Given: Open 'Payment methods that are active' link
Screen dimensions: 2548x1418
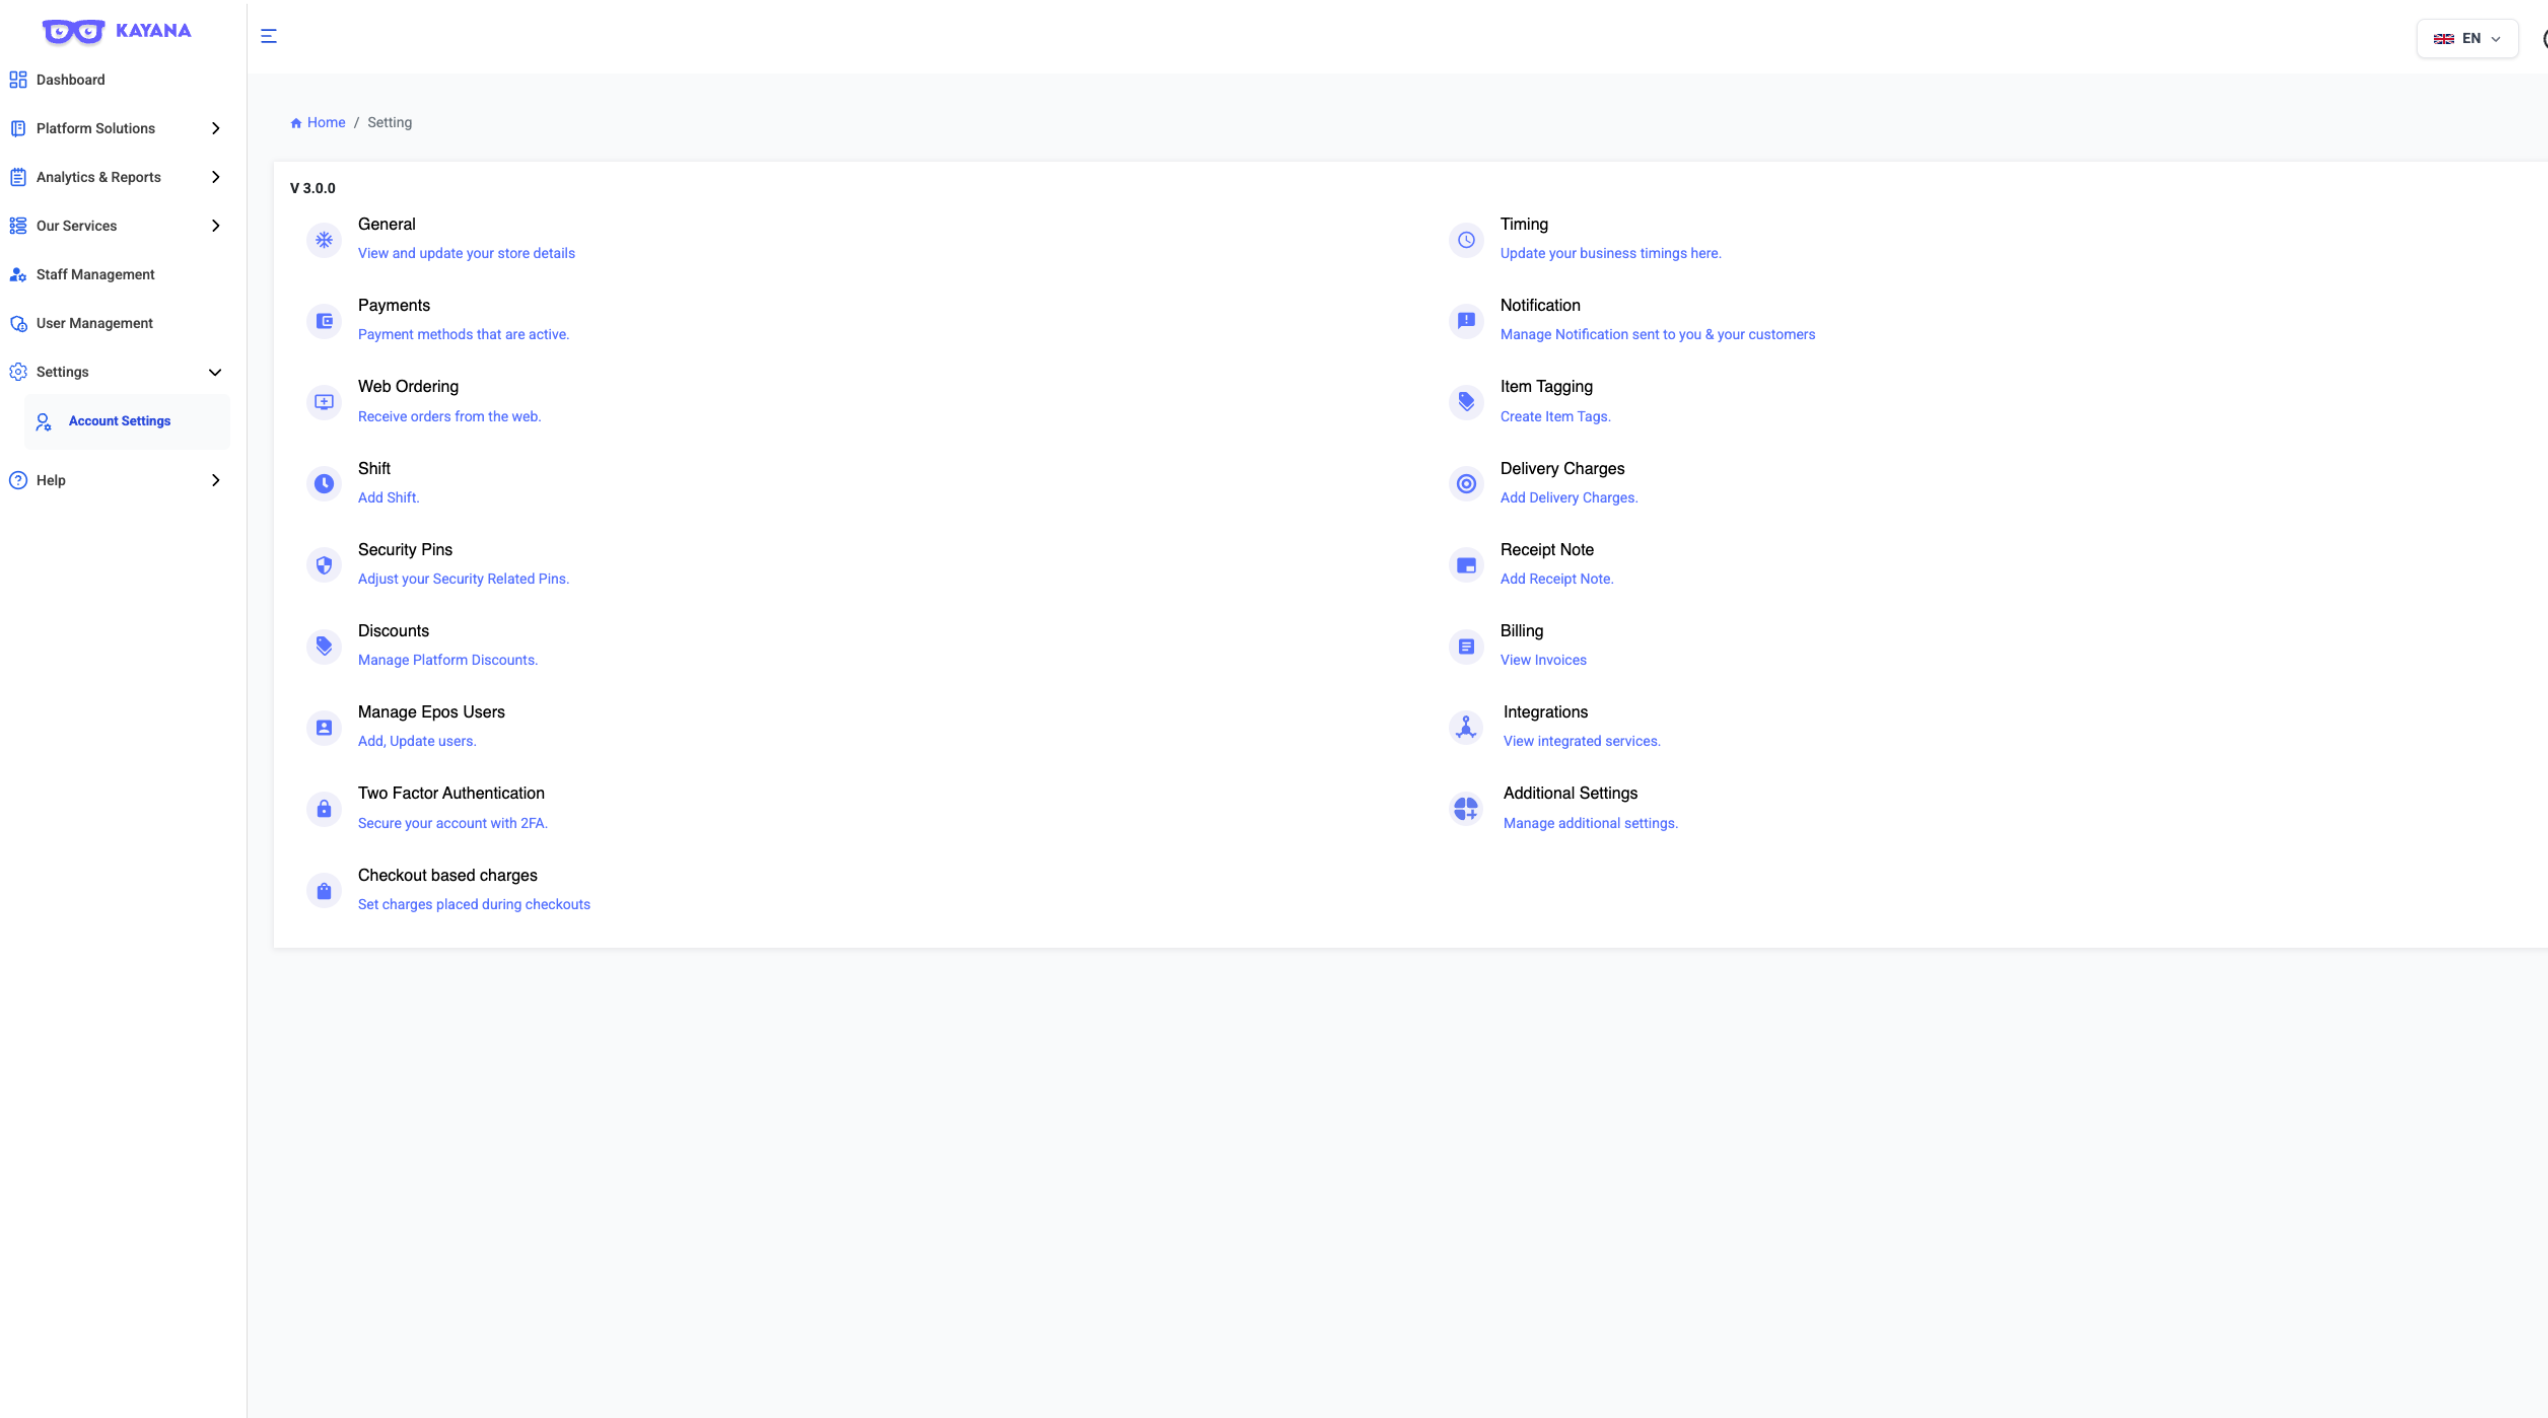Looking at the screenshot, I should 463,334.
